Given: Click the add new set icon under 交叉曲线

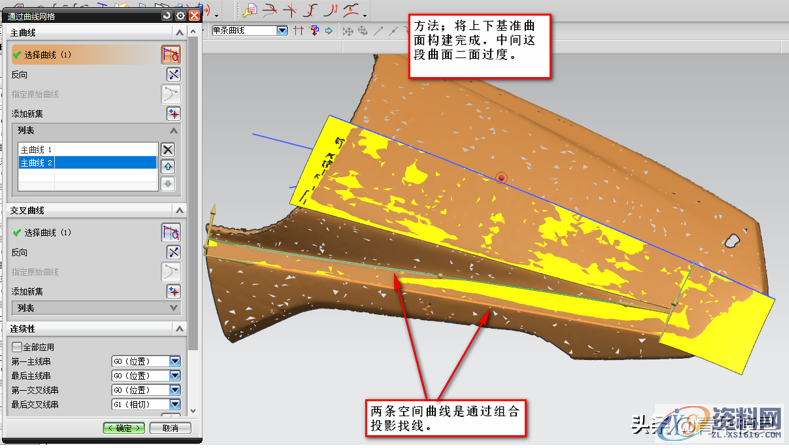Looking at the screenshot, I should [172, 290].
